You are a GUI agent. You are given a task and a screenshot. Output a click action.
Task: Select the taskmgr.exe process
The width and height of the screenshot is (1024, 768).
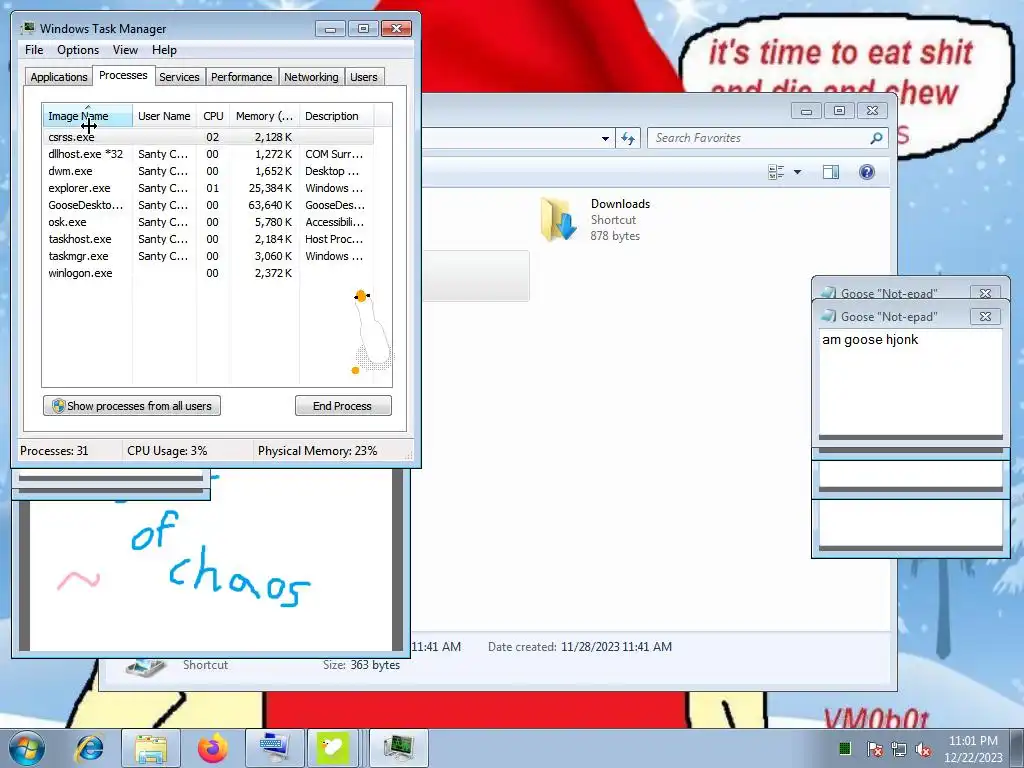click(208, 256)
